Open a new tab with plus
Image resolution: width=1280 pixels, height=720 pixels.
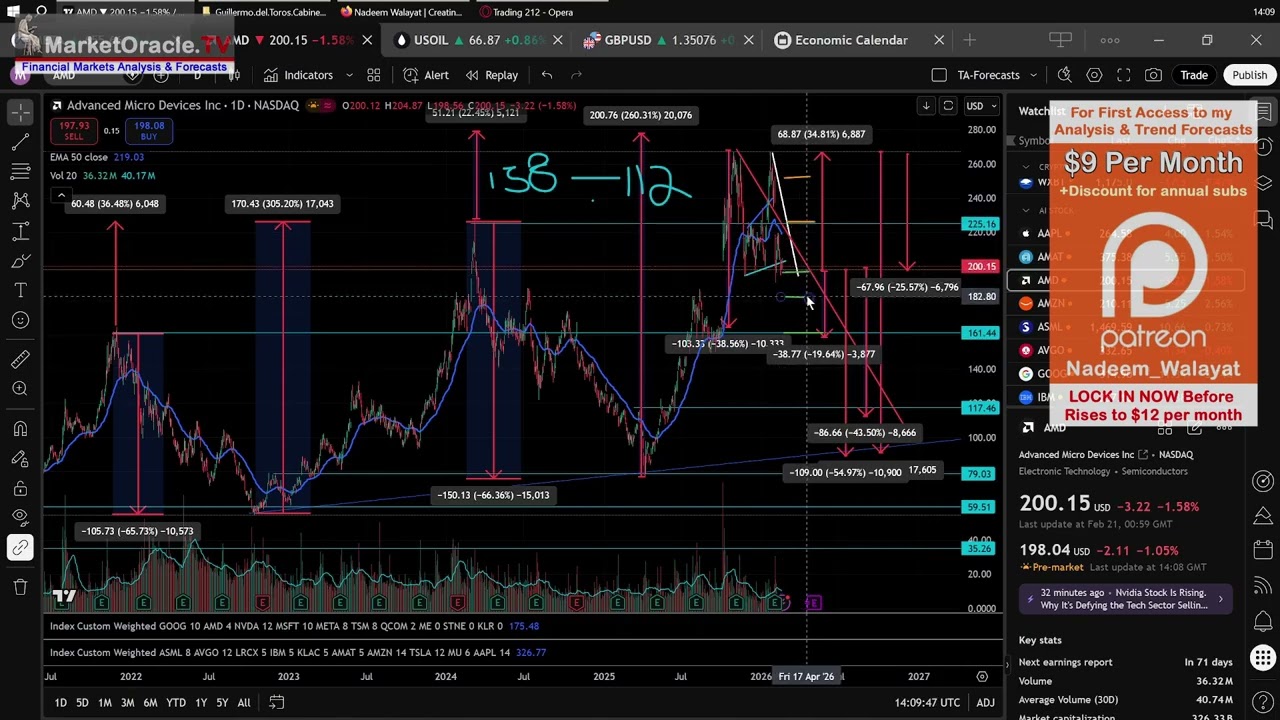(x=969, y=40)
